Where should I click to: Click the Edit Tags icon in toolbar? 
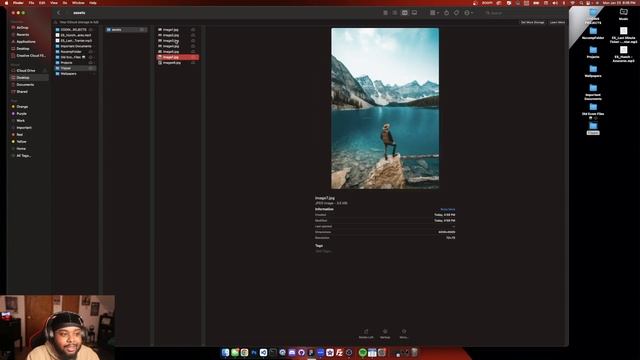pos(456,13)
